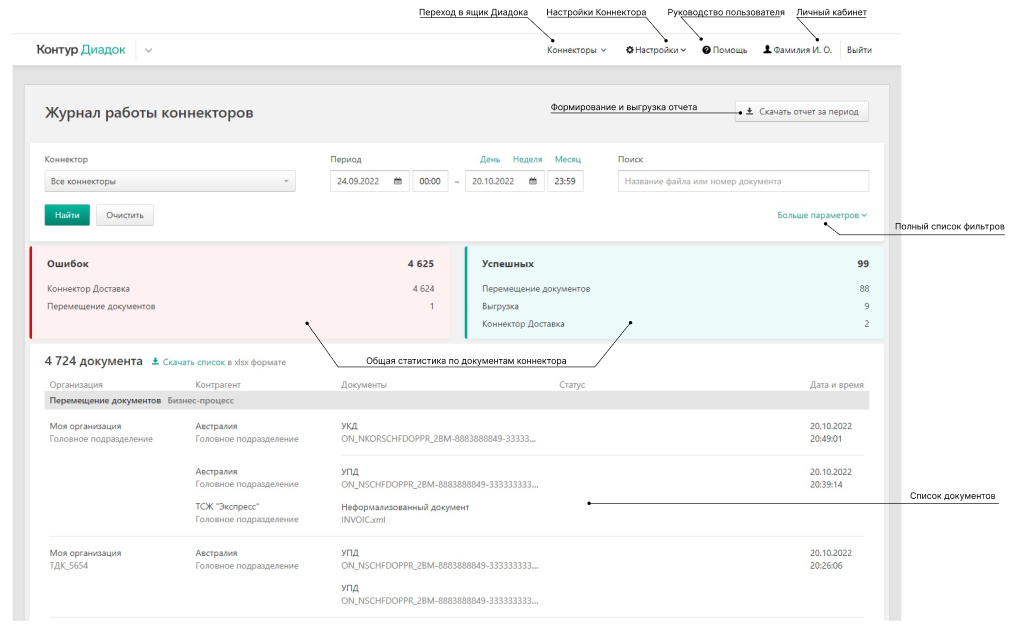Click the end time field 23:59
The width and height of the screenshot is (1015, 629).
coord(565,181)
